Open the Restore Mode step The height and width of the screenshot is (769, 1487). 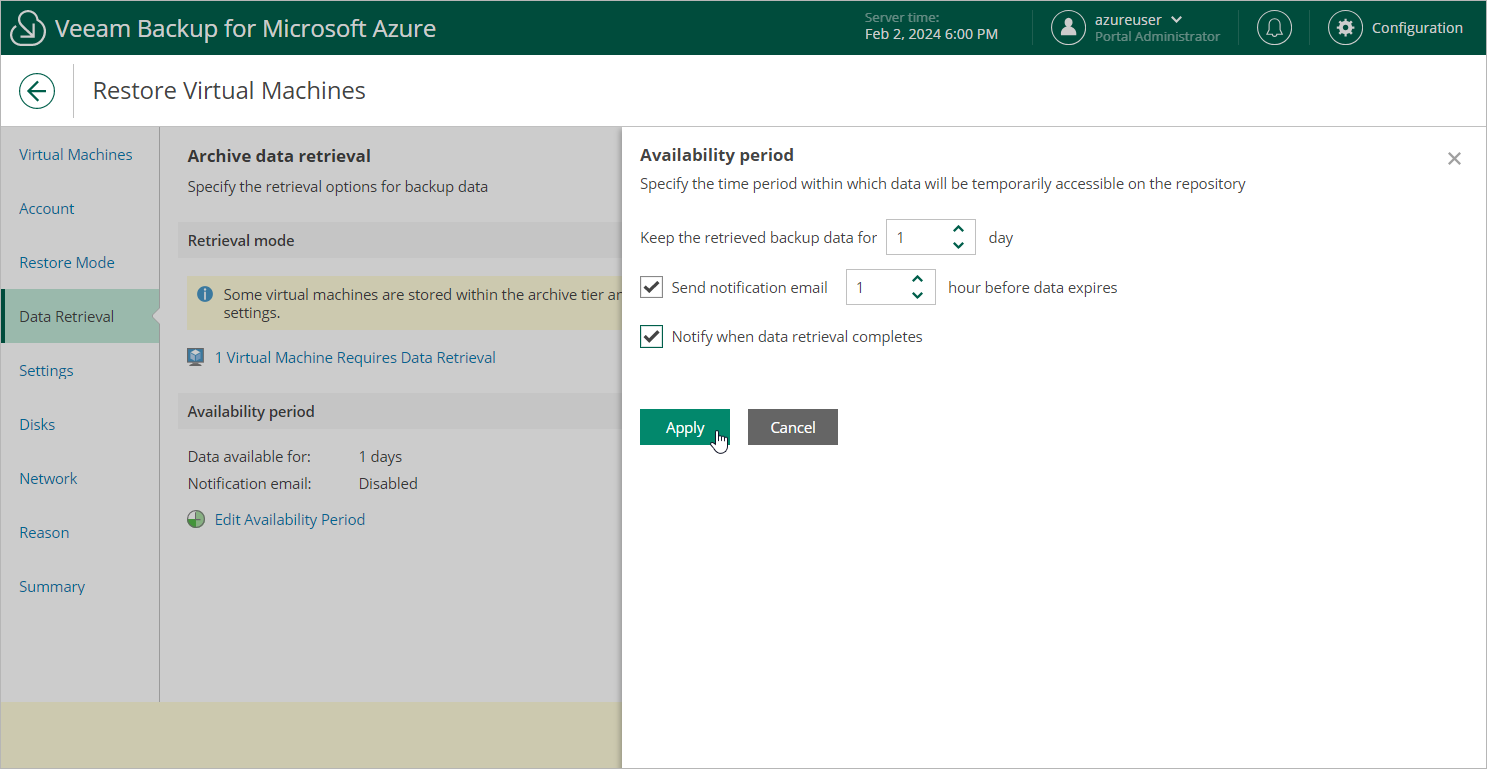(67, 263)
